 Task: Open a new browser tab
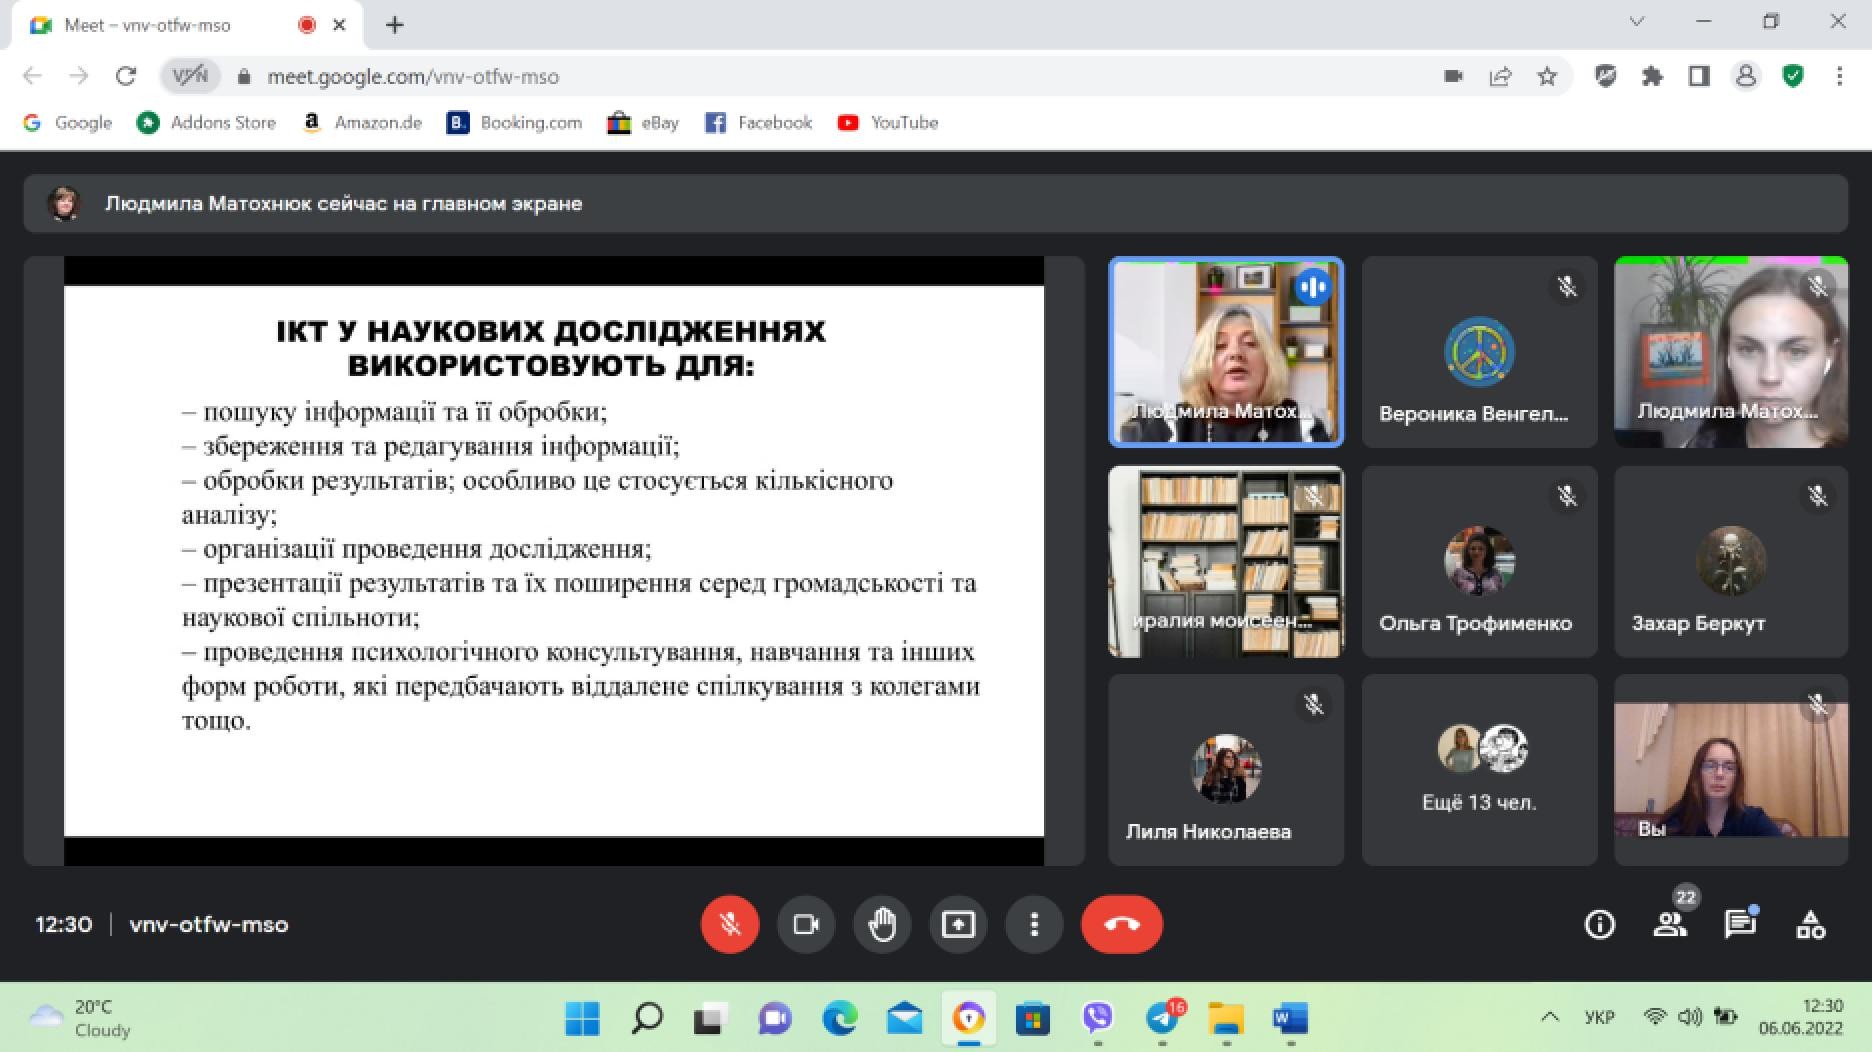[395, 25]
